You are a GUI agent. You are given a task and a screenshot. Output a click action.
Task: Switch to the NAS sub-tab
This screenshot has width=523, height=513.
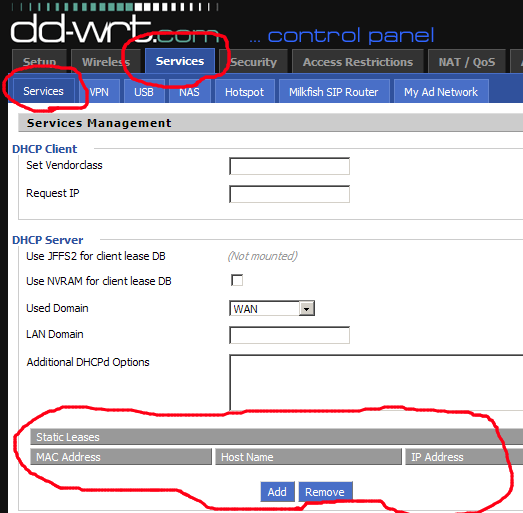click(x=189, y=91)
